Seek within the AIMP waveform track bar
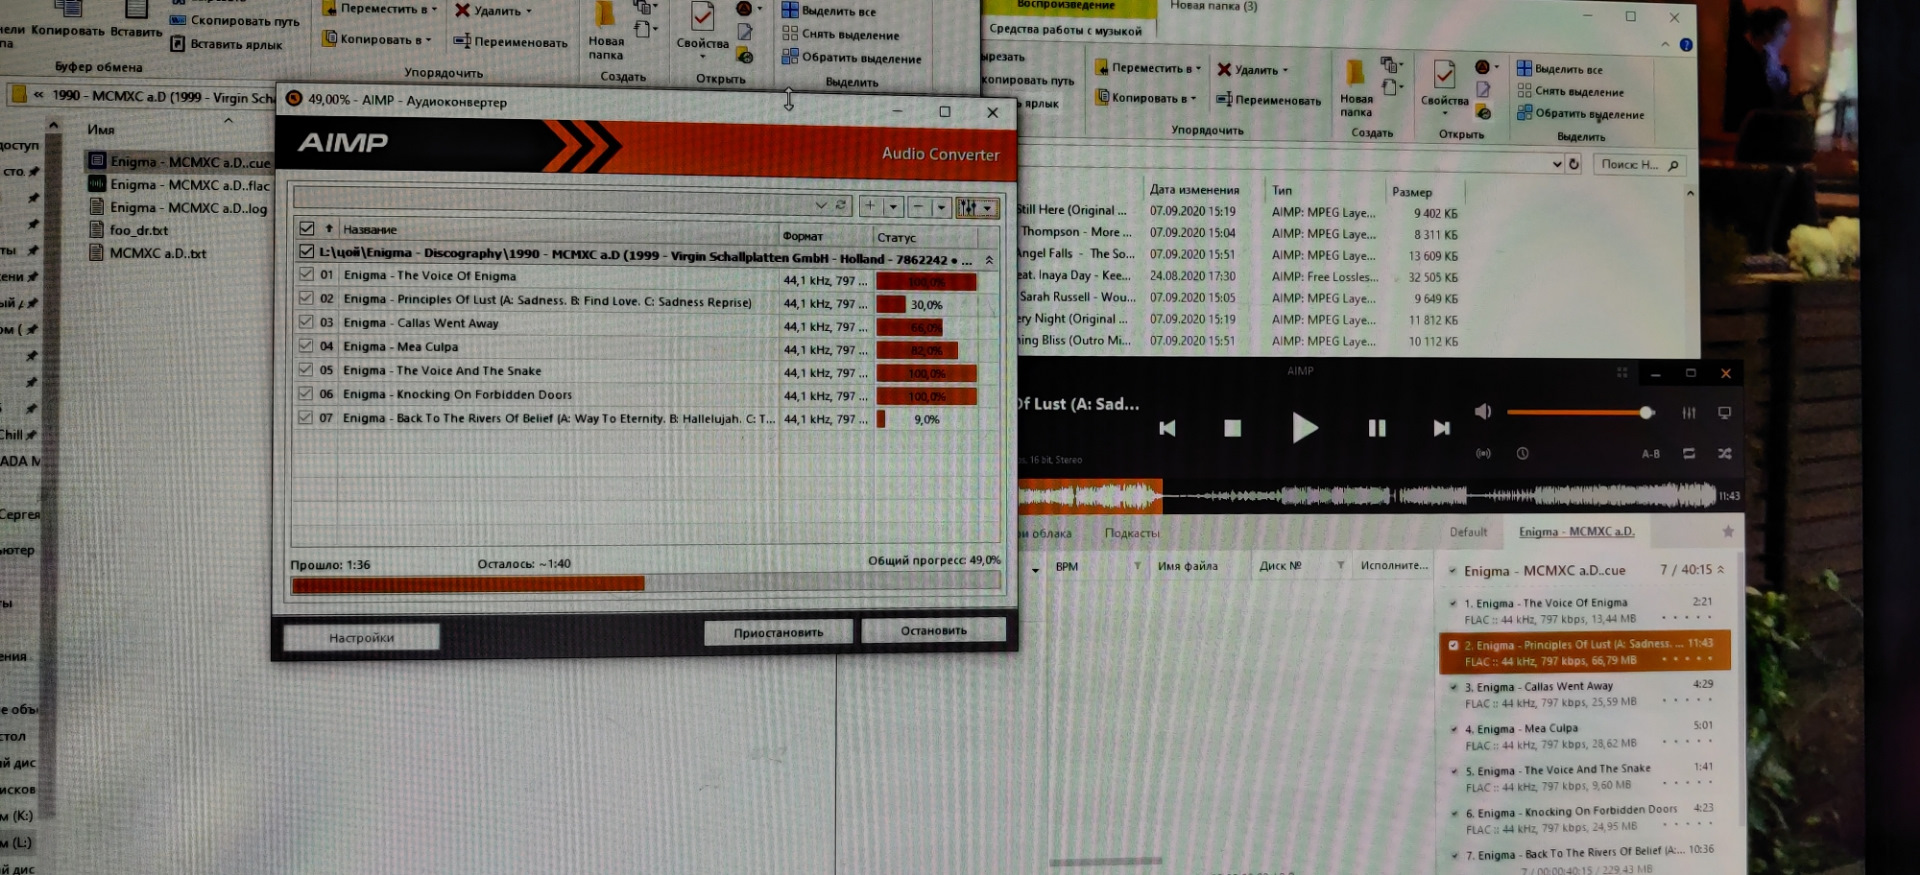Viewport: 1920px width, 875px height. coord(1366,495)
